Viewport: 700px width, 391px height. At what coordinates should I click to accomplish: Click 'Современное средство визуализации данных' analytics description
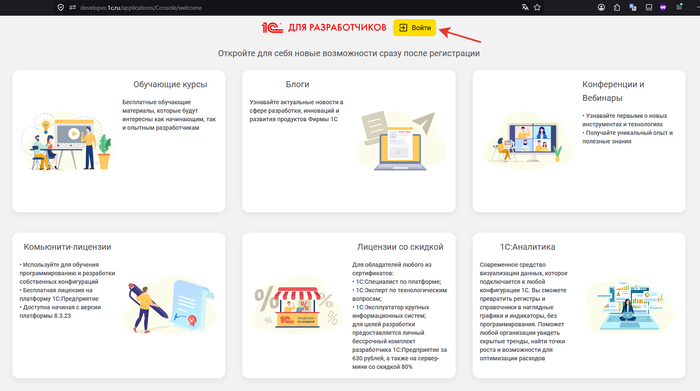(524, 312)
